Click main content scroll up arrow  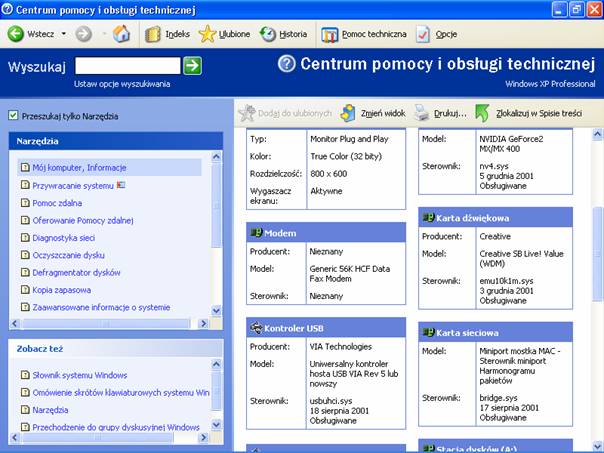(x=597, y=134)
